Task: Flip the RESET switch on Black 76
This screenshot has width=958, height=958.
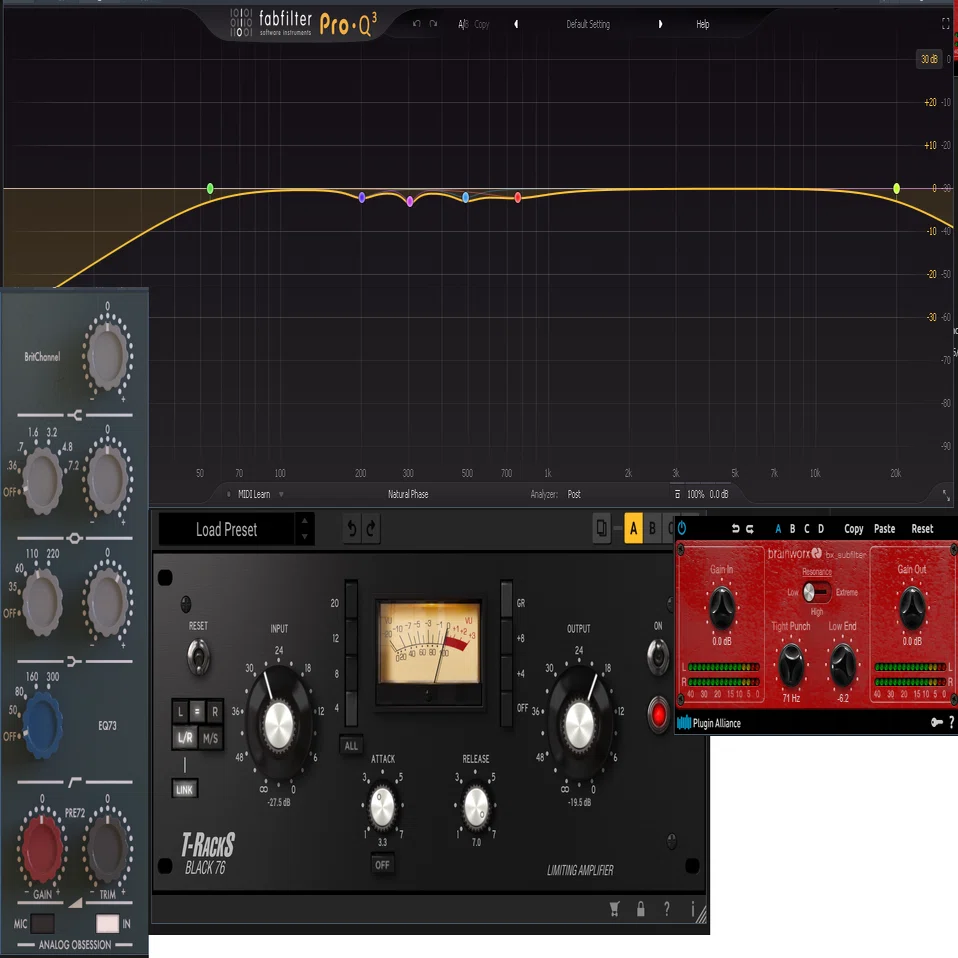Action: coord(199,657)
